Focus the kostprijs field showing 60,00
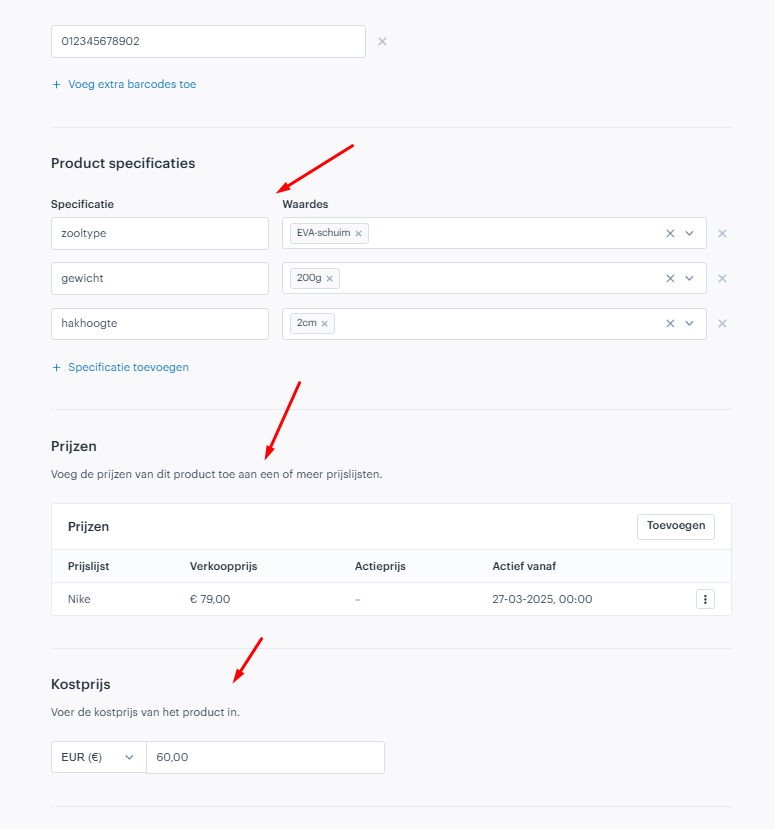775x829 pixels. click(x=265, y=757)
